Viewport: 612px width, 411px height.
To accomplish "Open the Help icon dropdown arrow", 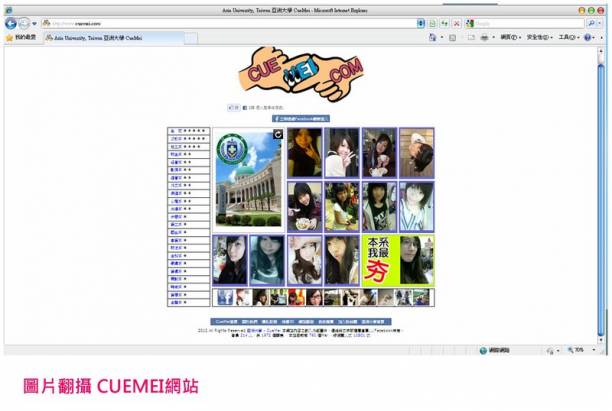I will pos(594,37).
